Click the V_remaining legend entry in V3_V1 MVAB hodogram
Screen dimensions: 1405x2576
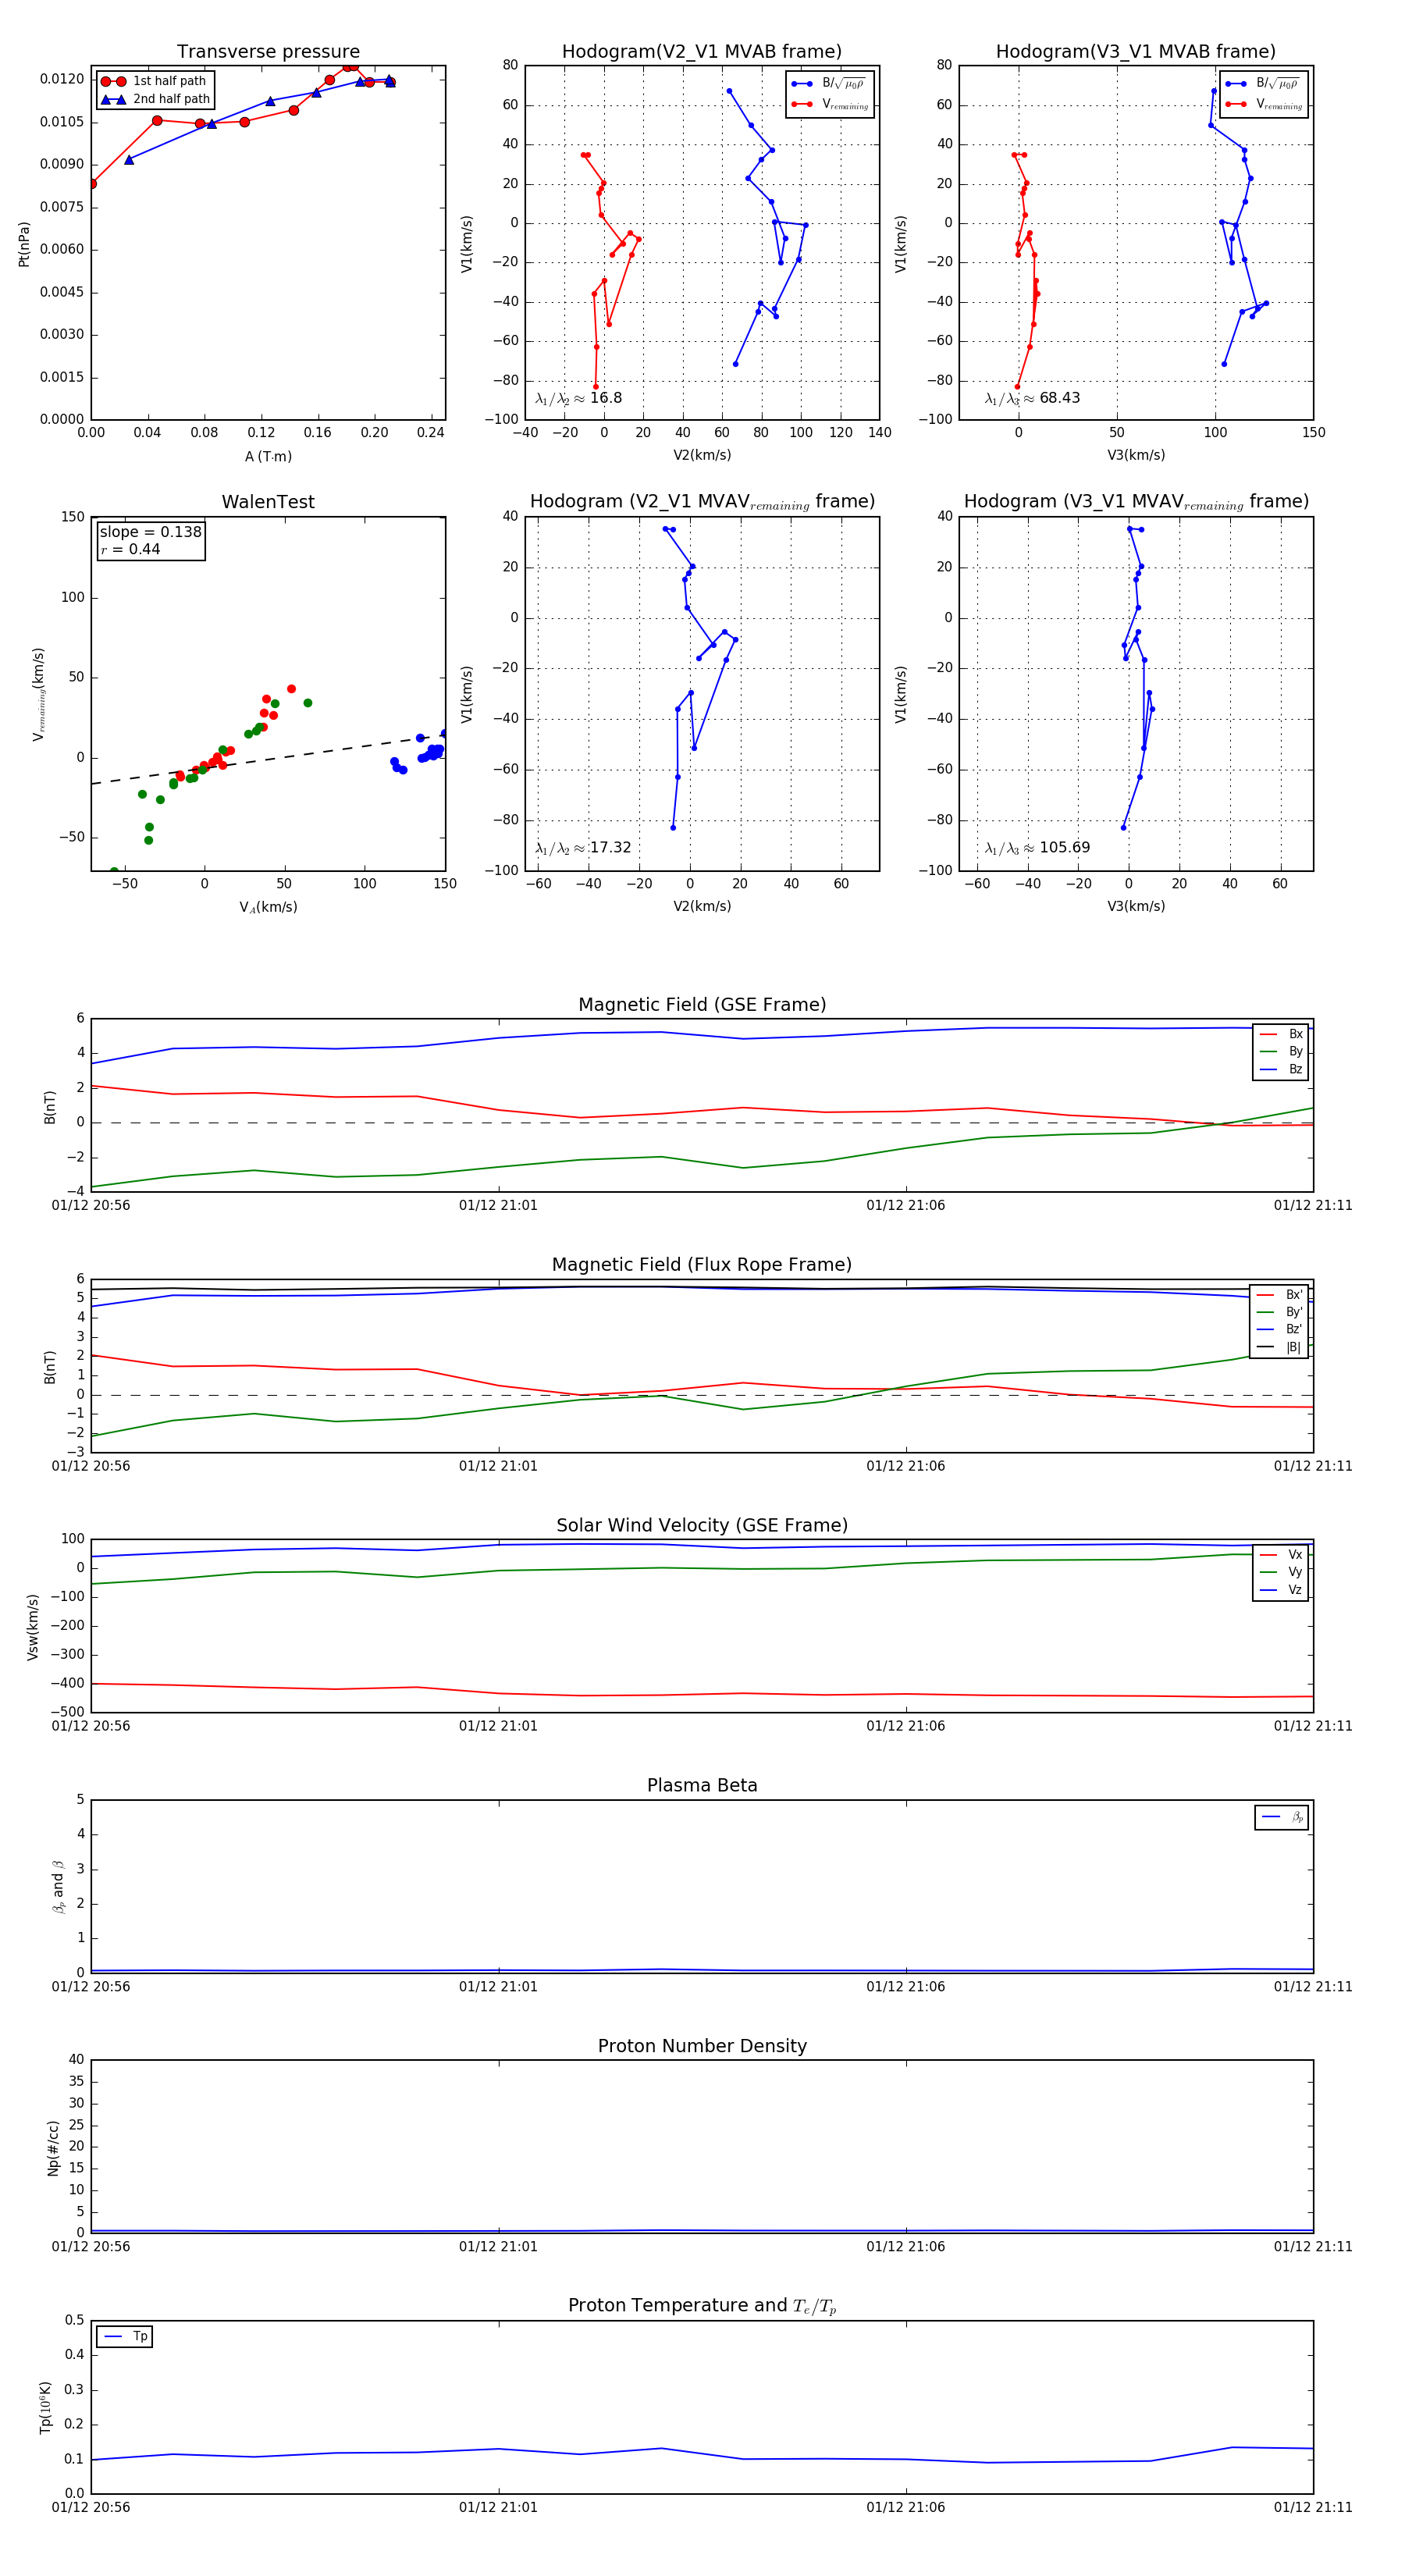[1264, 104]
